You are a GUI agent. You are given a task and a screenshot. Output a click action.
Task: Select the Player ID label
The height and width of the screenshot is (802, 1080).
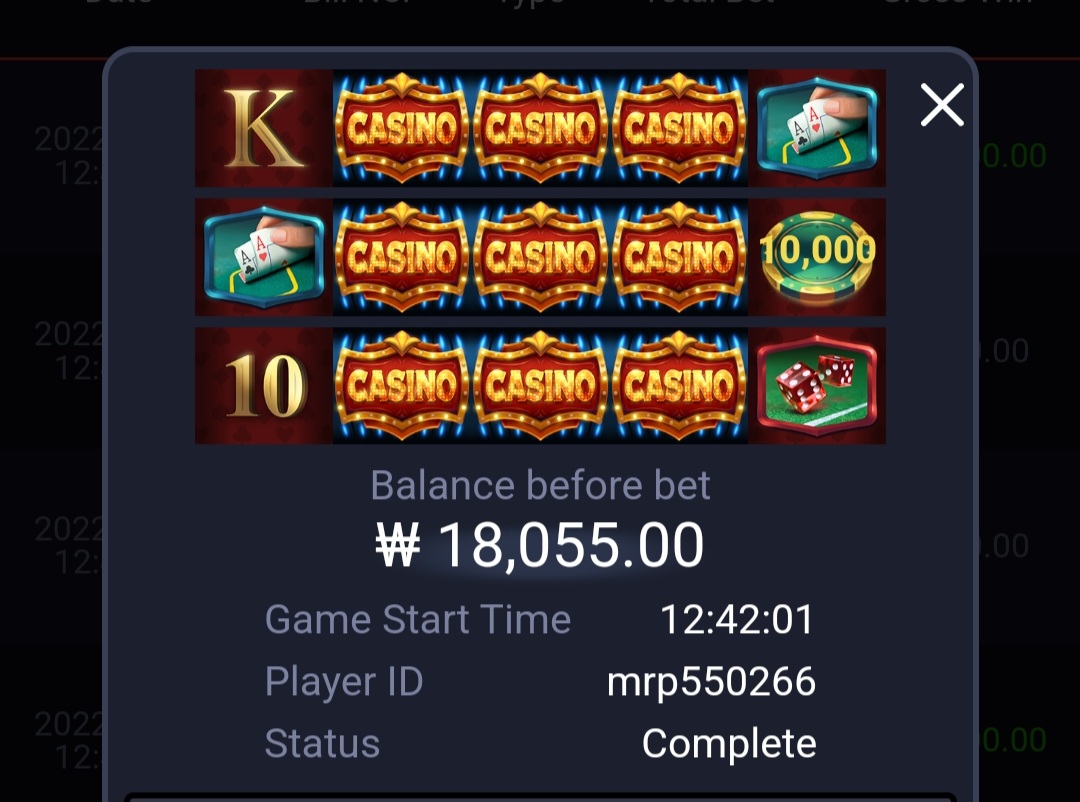pos(344,681)
